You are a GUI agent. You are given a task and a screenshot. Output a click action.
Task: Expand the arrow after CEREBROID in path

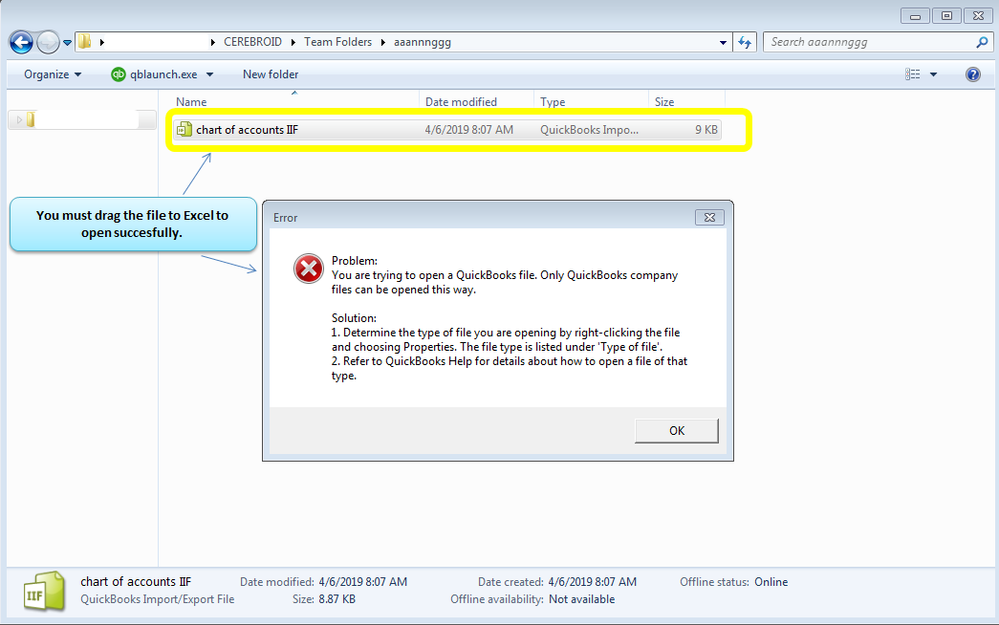[293, 42]
